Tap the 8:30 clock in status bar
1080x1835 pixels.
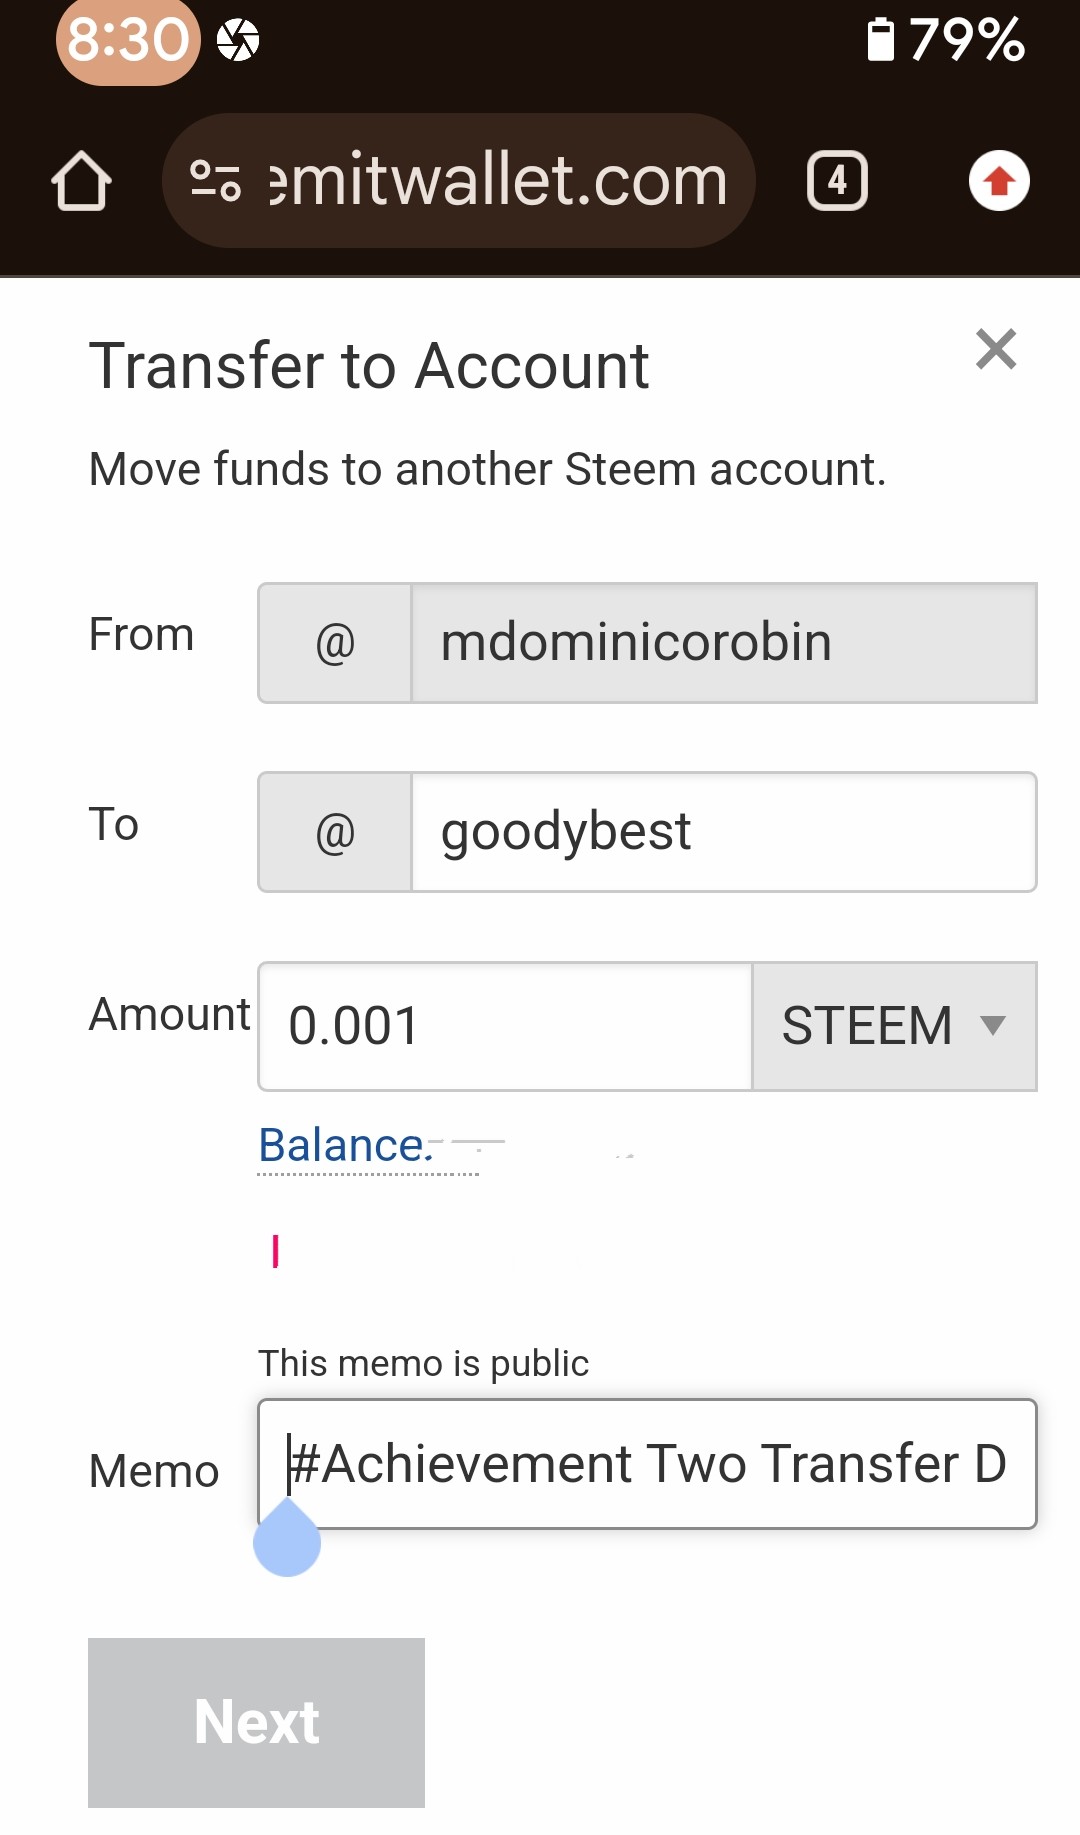(128, 40)
